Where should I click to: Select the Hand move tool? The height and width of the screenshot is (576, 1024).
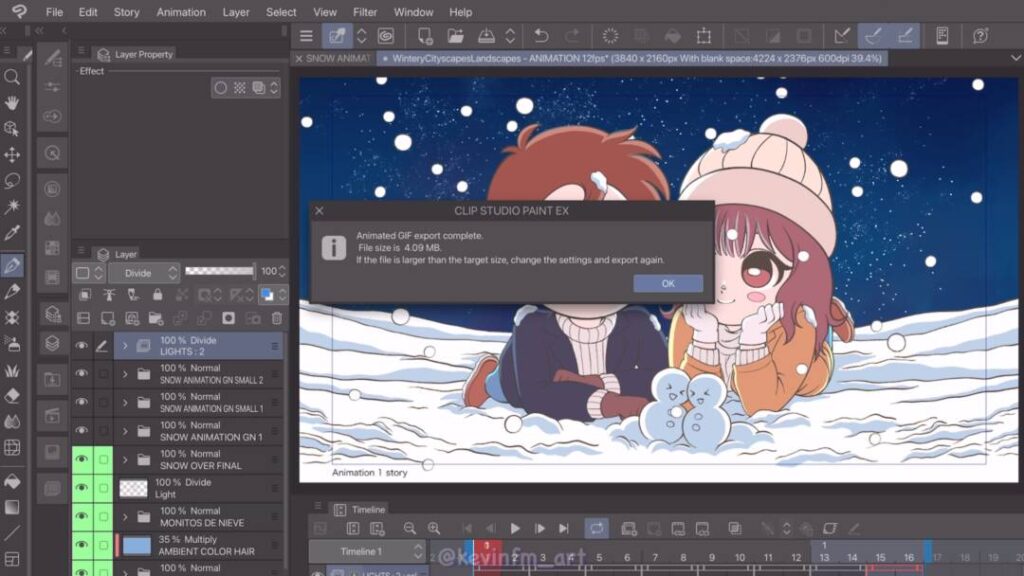(12, 103)
